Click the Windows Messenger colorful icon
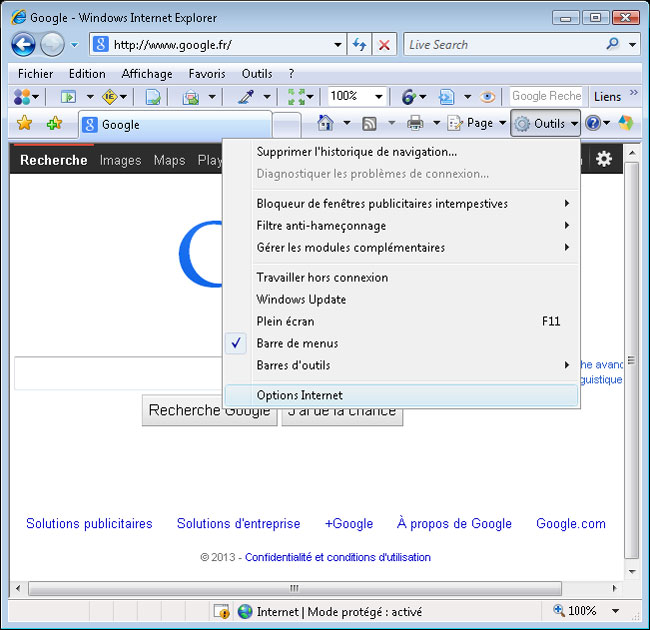 pos(626,123)
